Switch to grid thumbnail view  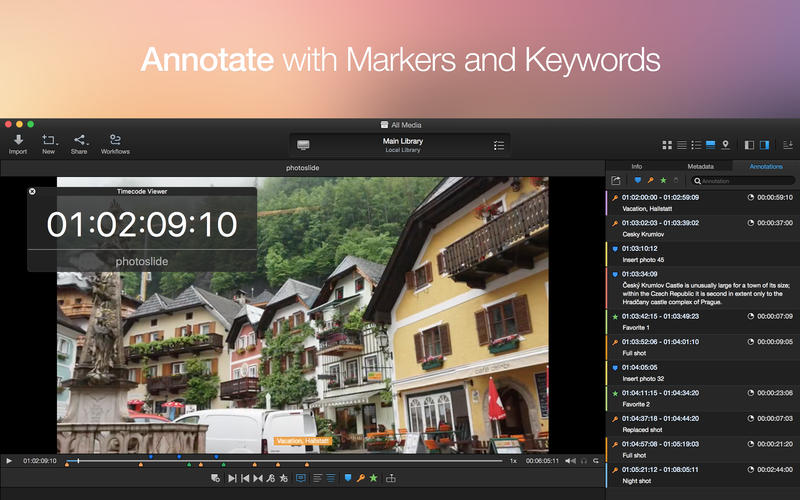667,145
